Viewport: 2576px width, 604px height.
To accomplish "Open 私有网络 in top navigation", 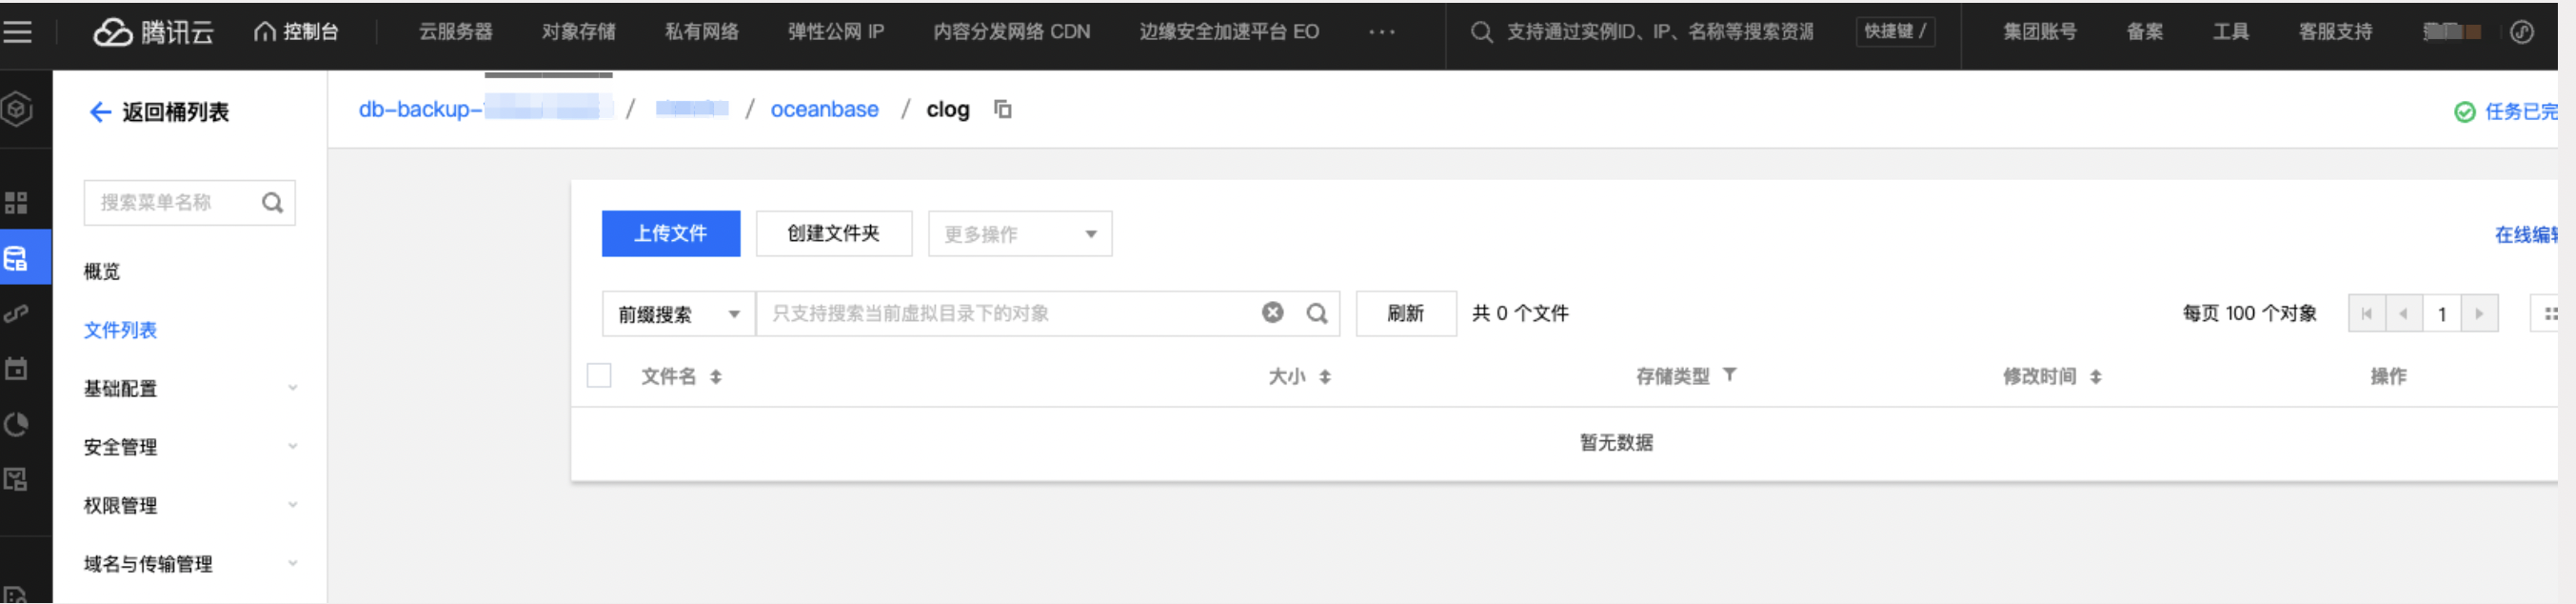I will tap(702, 32).
